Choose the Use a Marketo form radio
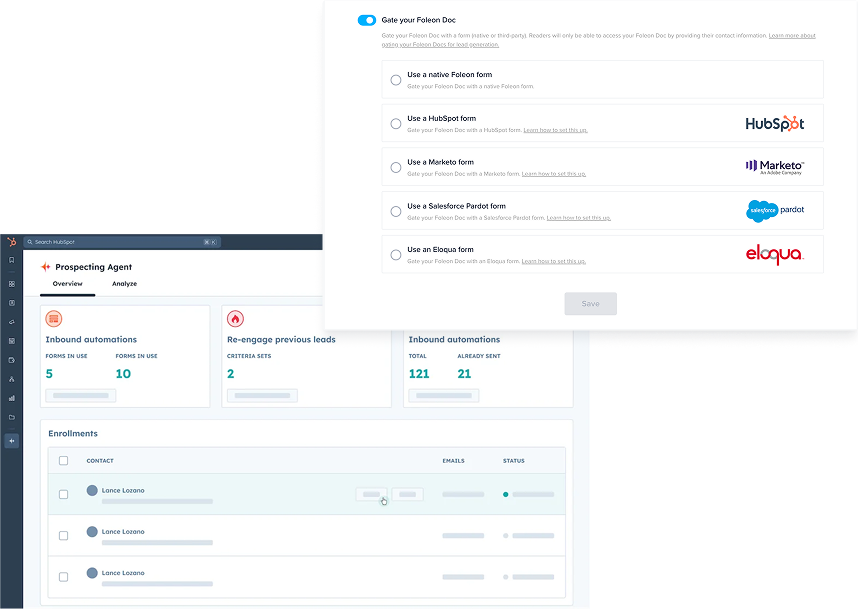The width and height of the screenshot is (858, 609). click(x=396, y=167)
